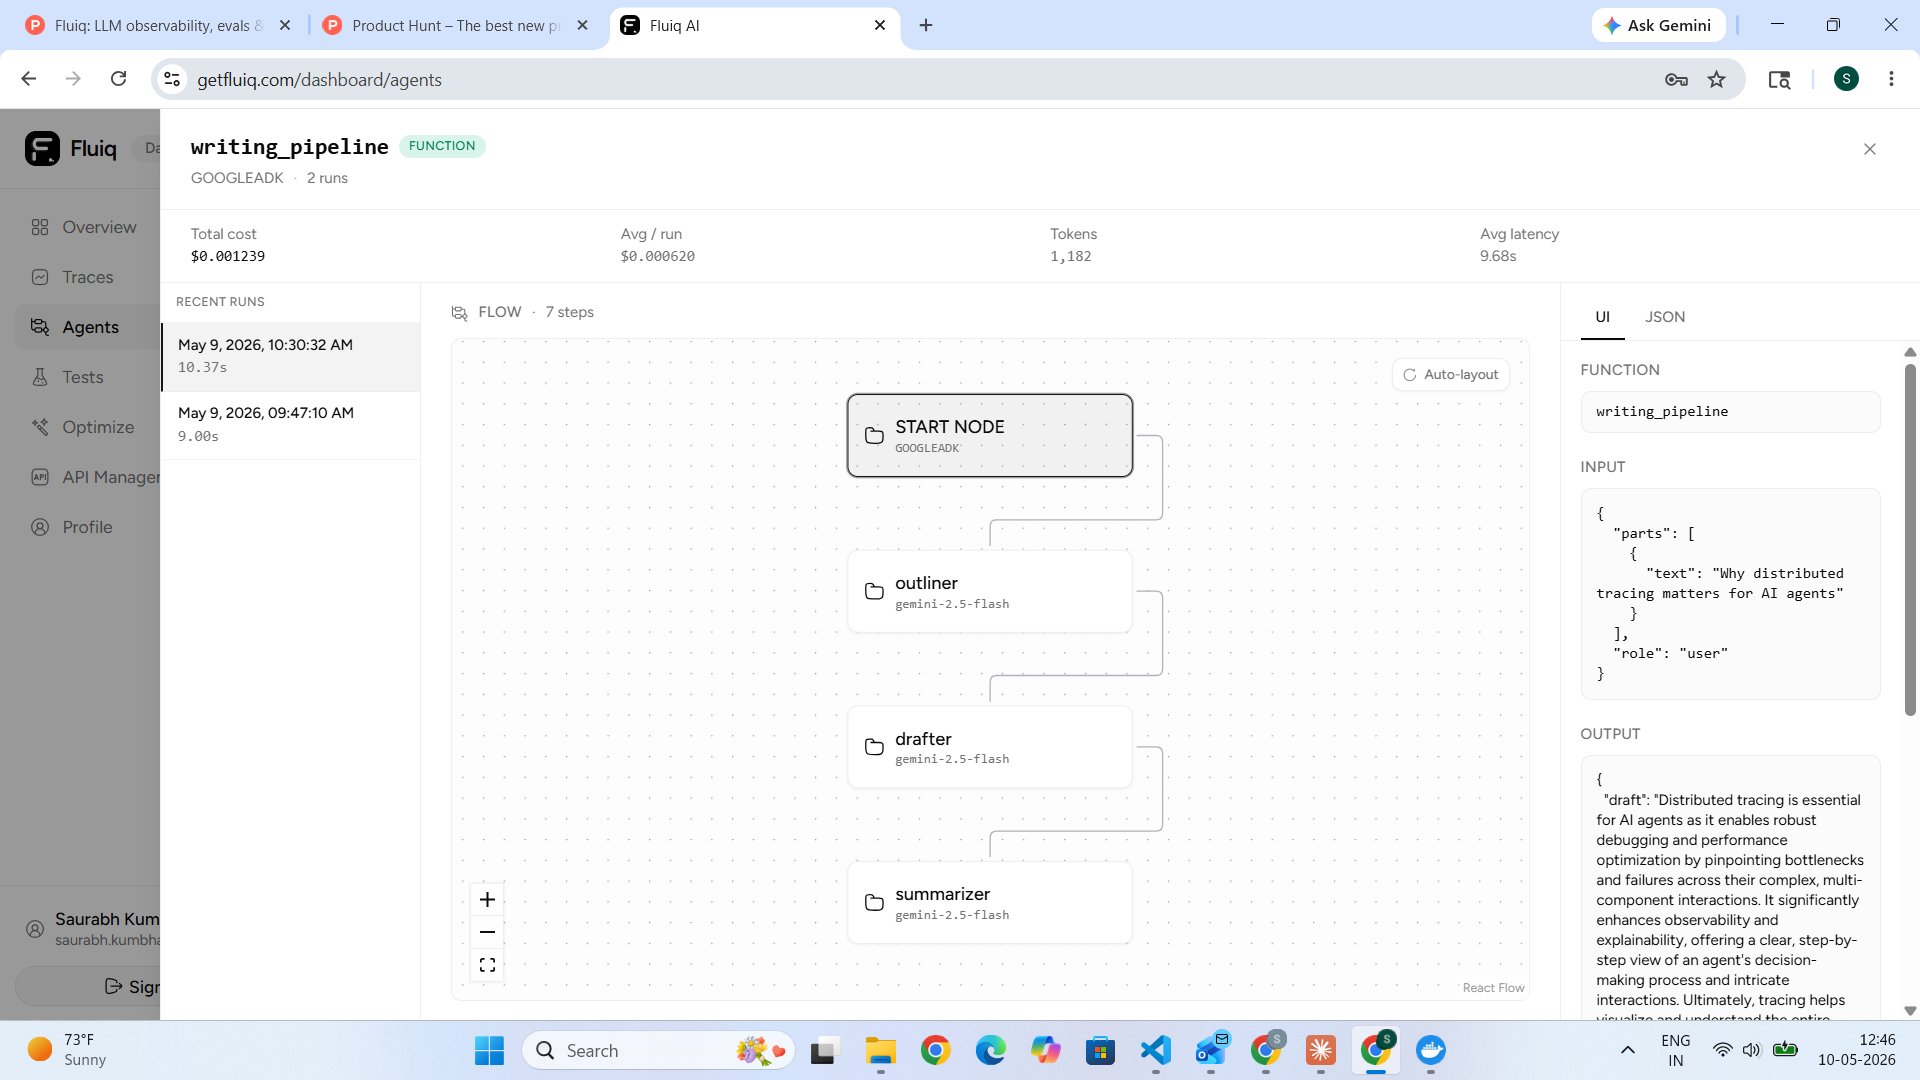
Task: Click the scrollbar thumb in details panel
Action: click(x=1910, y=540)
